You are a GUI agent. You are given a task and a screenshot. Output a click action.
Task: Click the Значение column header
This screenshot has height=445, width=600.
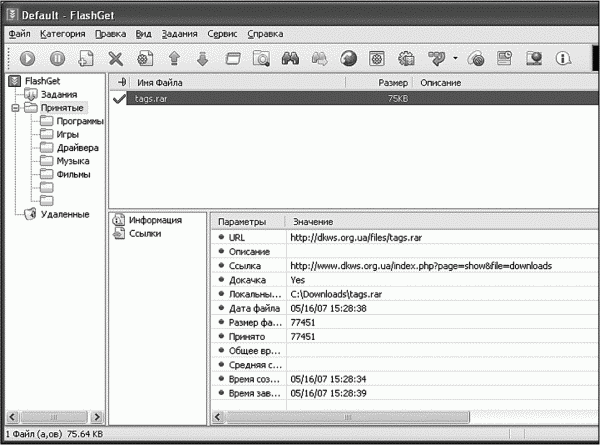click(313, 222)
